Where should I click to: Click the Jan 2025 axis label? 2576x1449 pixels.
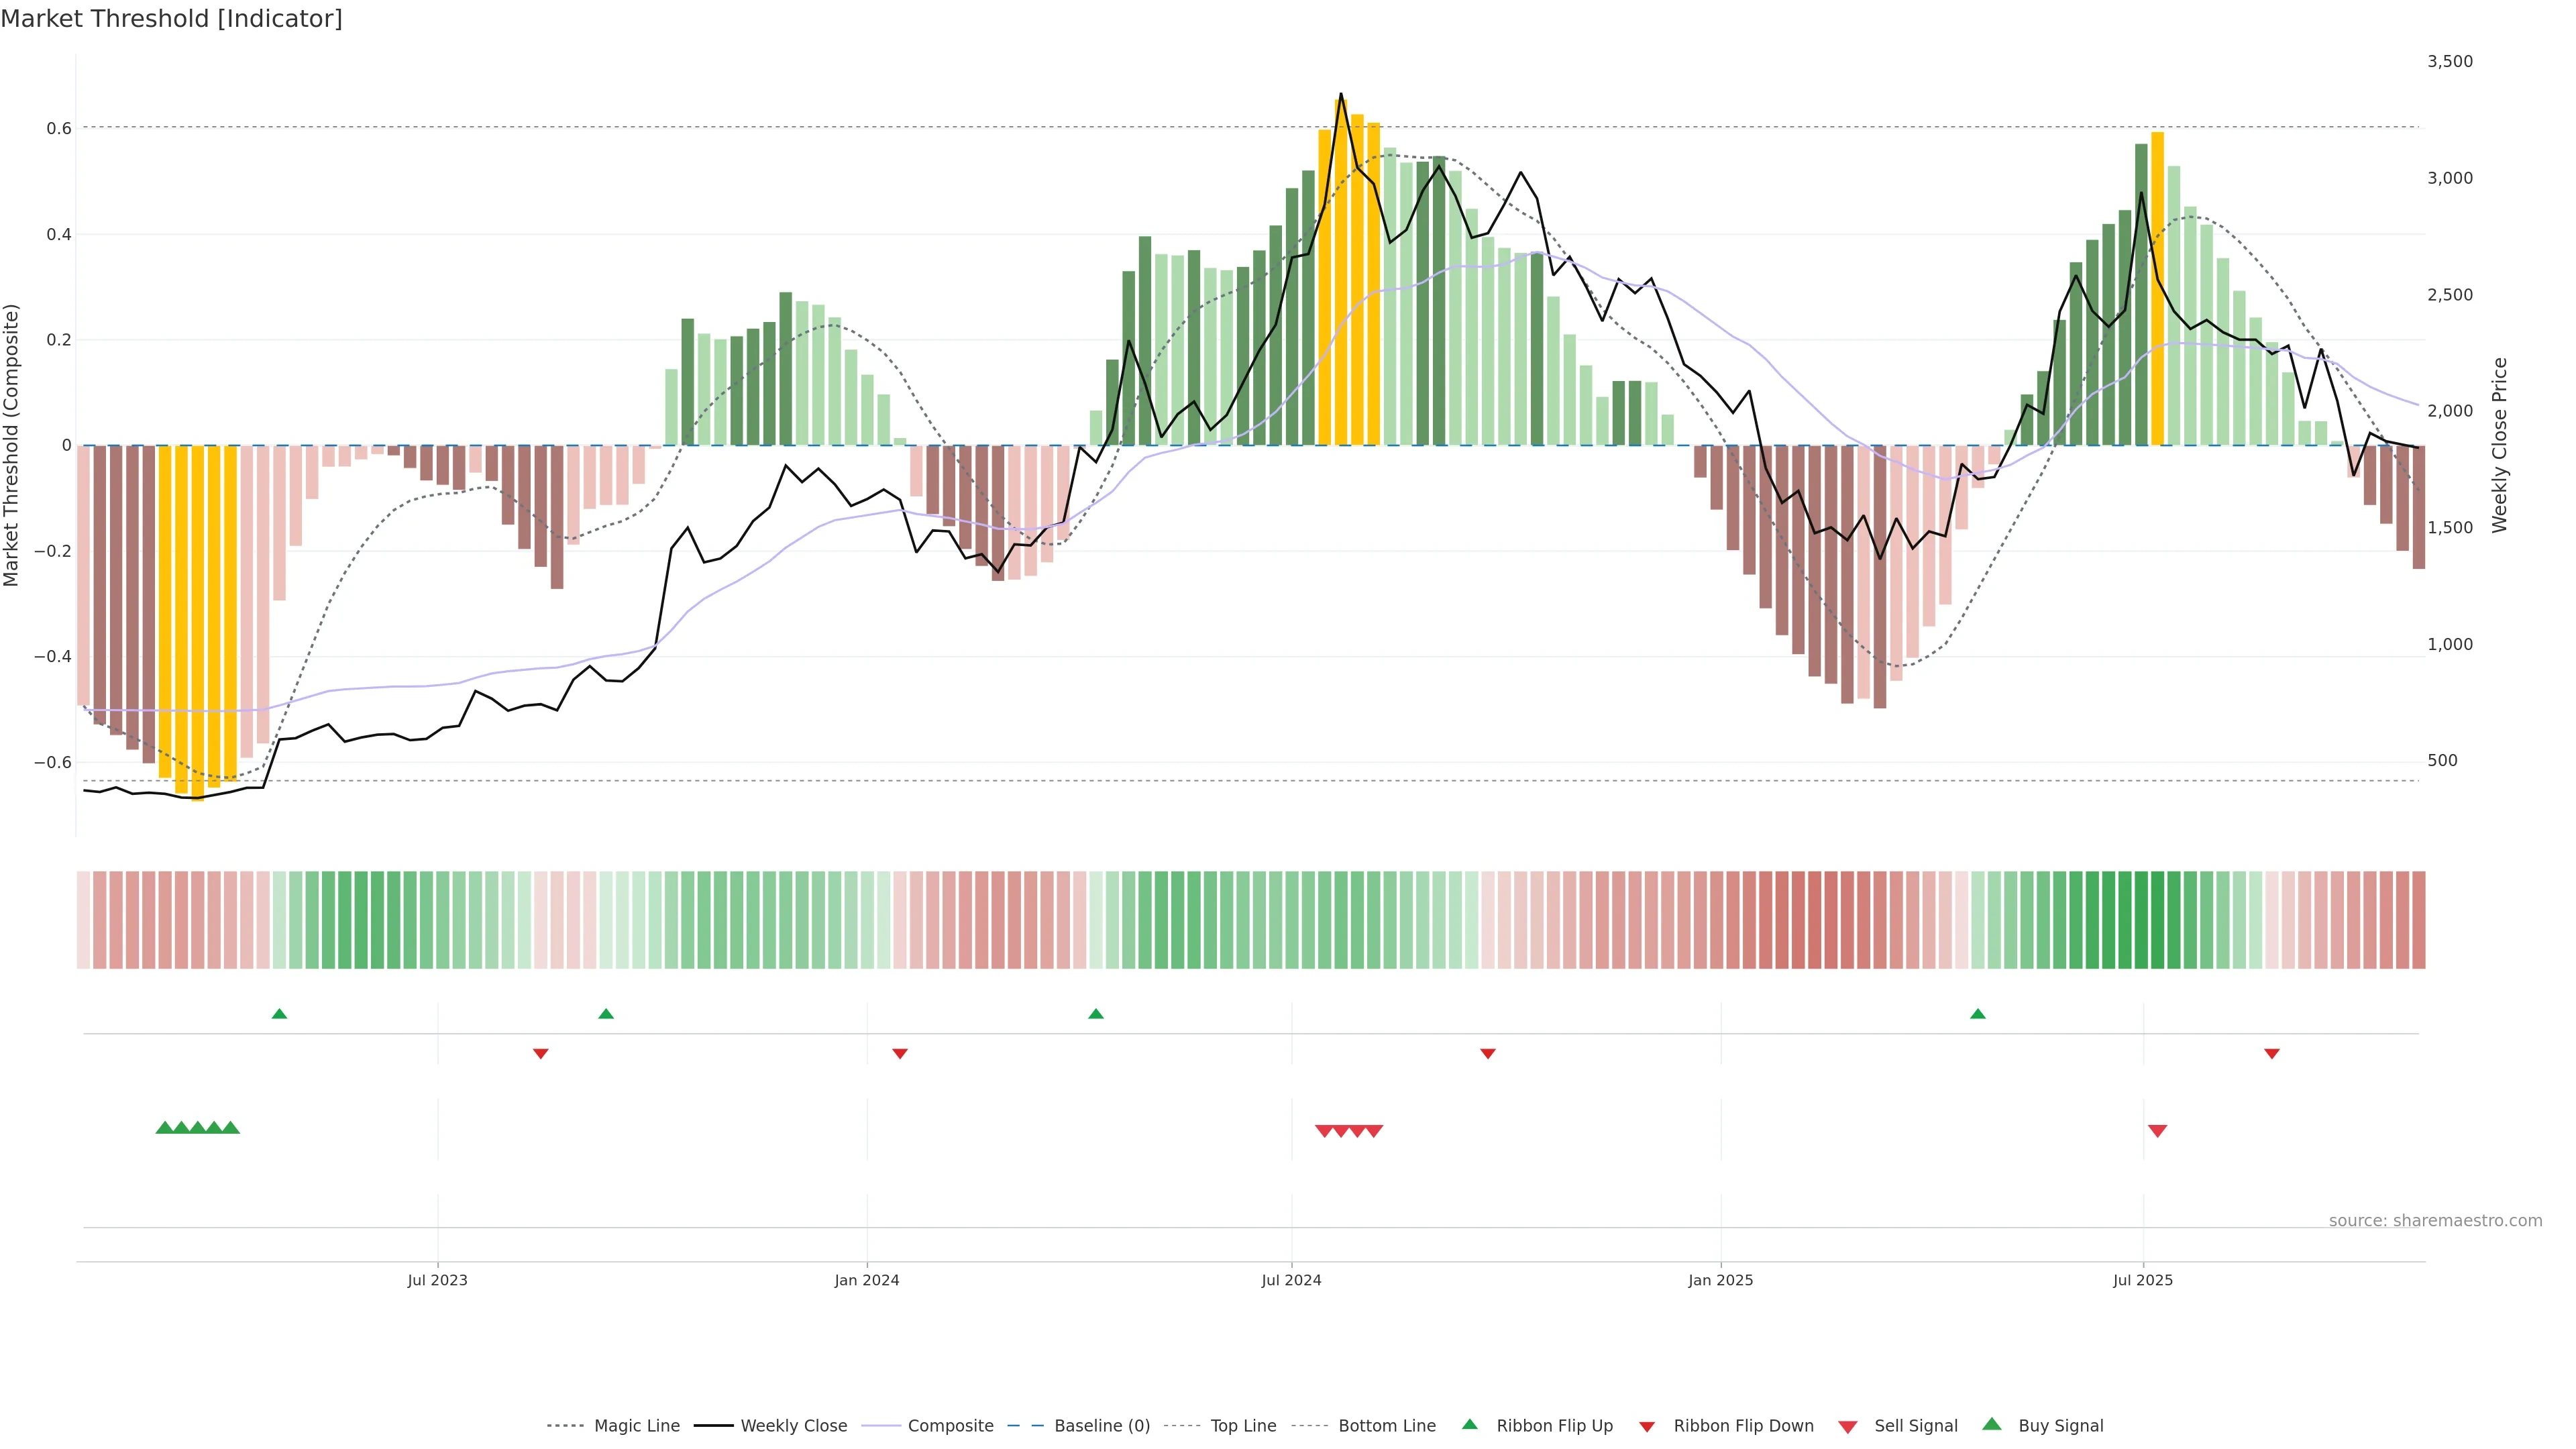click(x=1720, y=1280)
